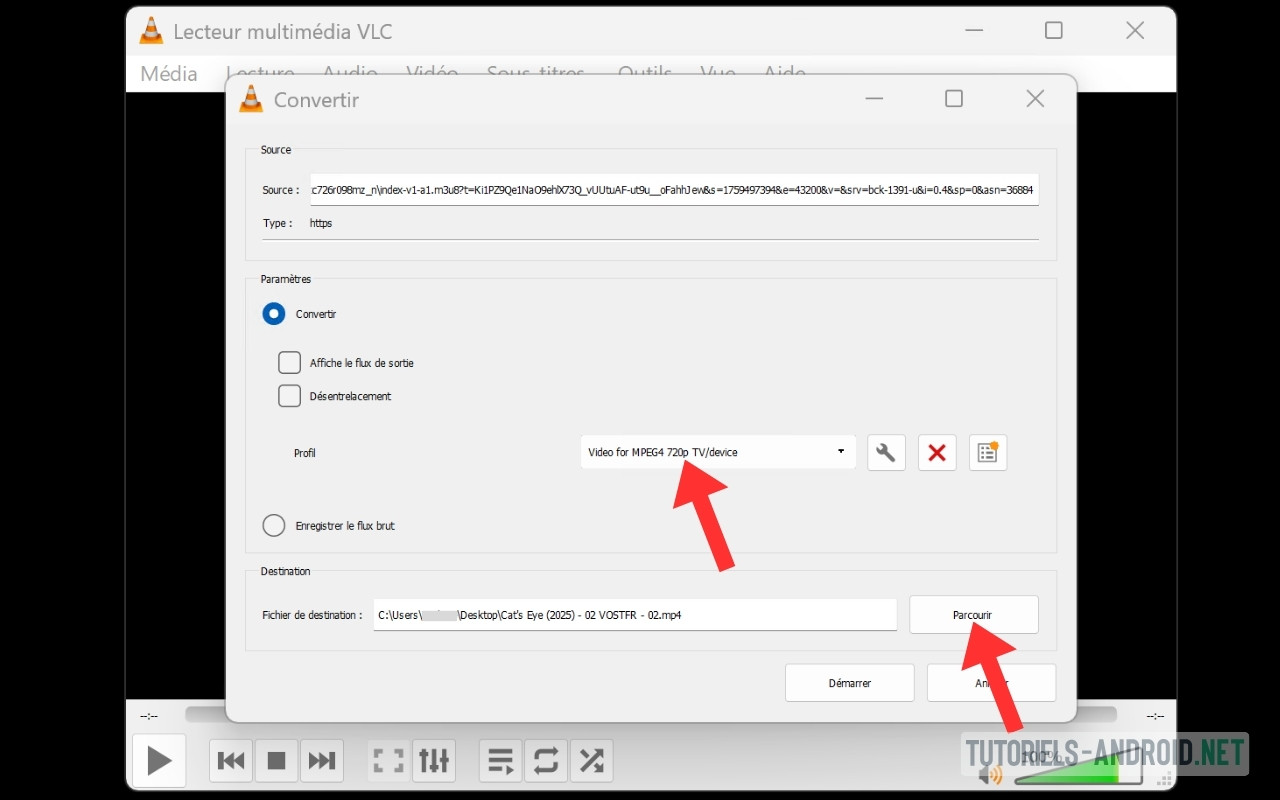Image resolution: width=1280 pixels, height=800 pixels.
Task: Create a new profile icon button
Action: click(x=988, y=453)
